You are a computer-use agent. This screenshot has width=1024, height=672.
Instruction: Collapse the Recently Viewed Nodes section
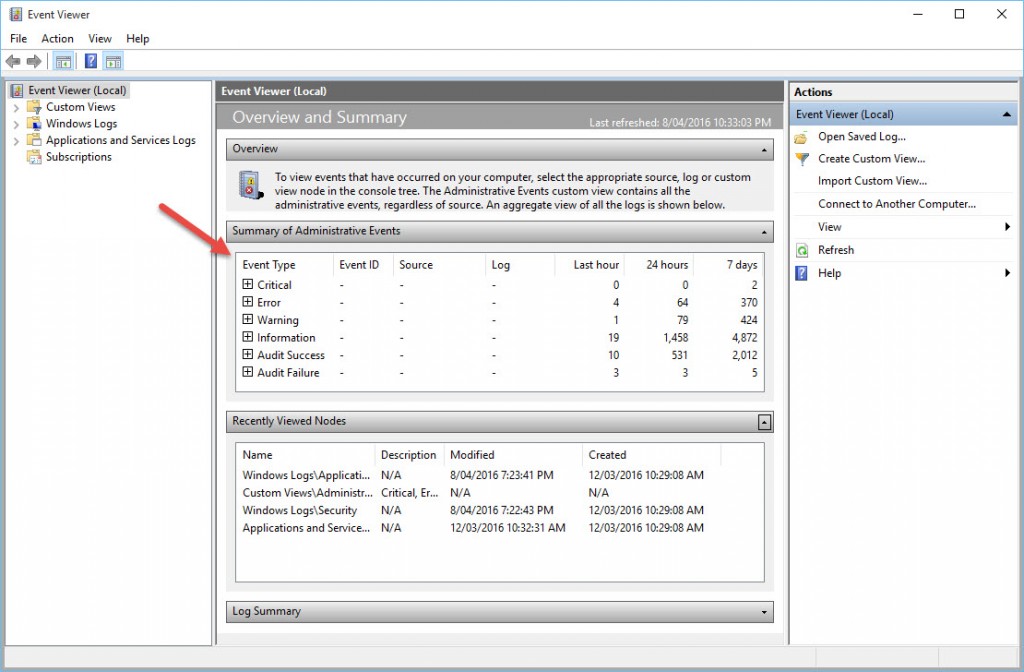coord(765,422)
